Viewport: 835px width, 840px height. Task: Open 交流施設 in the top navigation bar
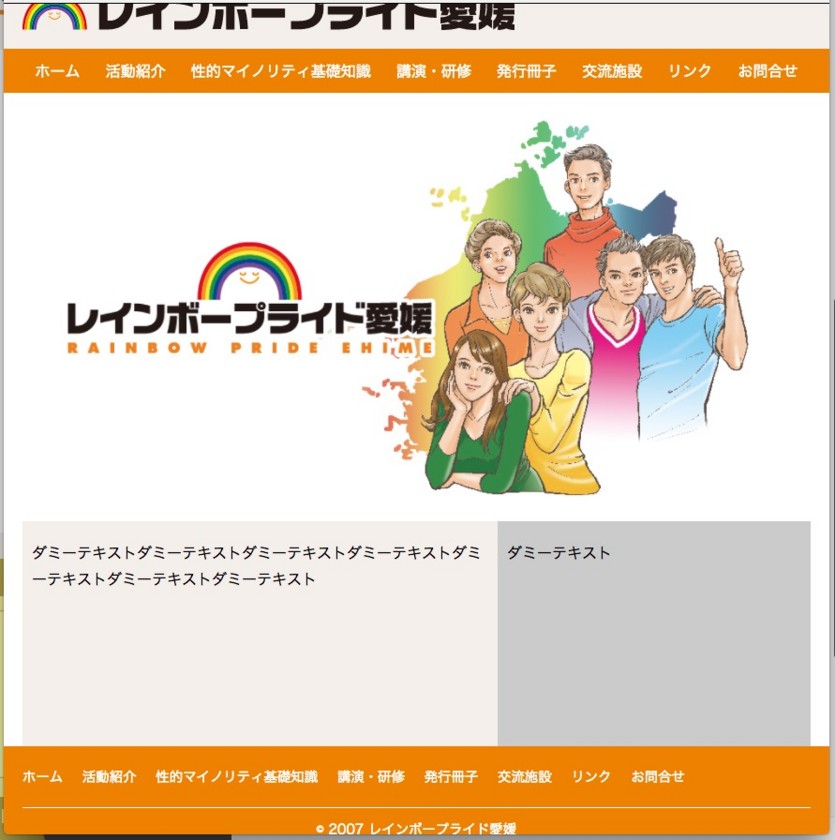[612, 71]
